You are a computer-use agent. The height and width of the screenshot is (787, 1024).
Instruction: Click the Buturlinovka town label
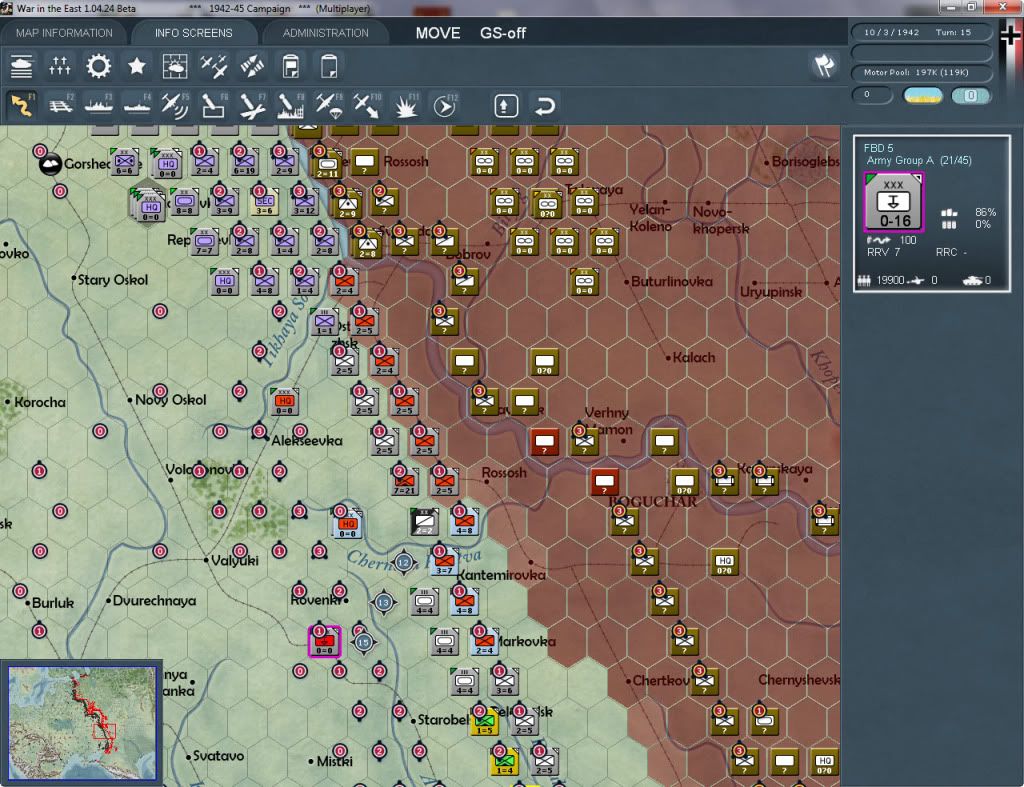click(671, 281)
